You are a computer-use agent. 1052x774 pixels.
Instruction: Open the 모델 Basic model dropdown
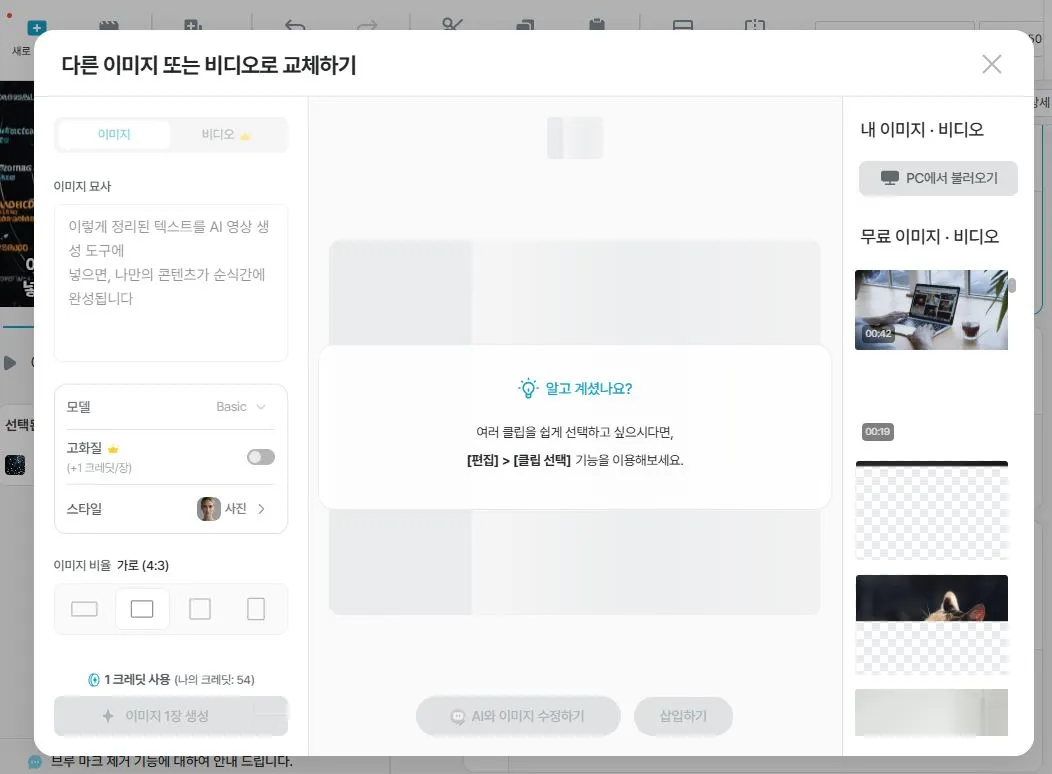tap(240, 407)
